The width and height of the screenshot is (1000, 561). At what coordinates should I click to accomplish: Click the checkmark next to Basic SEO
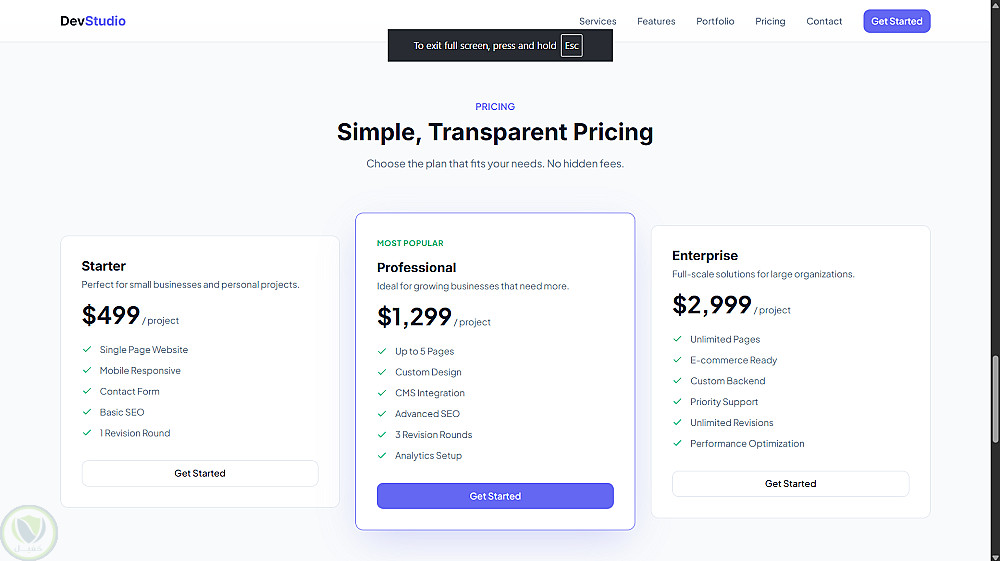tap(87, 412)
